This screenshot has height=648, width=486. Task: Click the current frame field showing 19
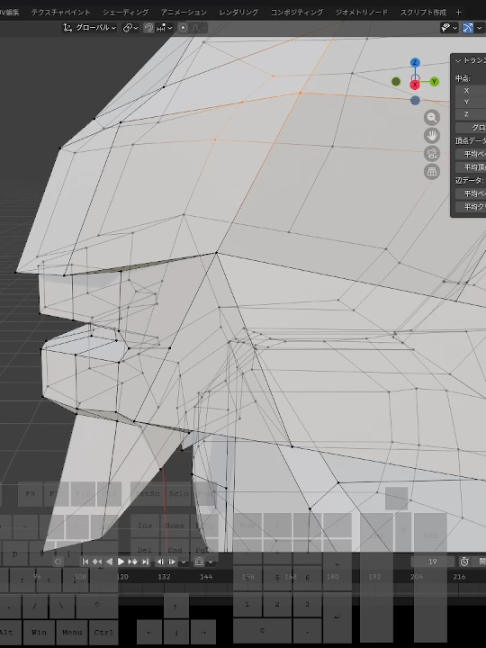[x=432, y=561]
